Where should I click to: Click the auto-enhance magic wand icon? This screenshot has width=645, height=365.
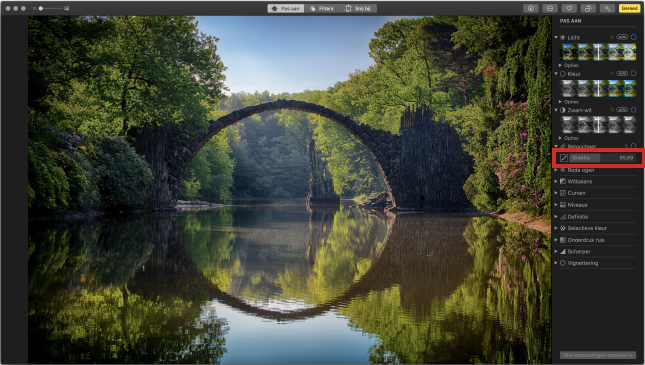(607, 8)
